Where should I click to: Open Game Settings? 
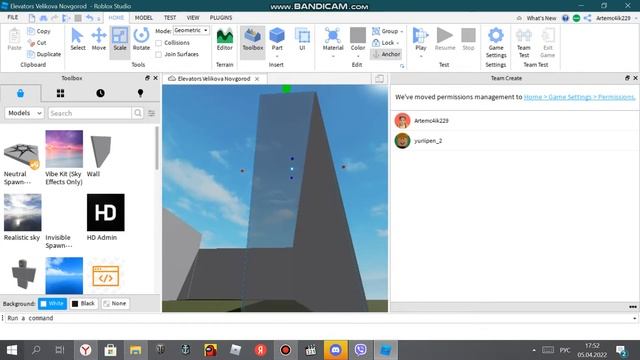click(496, 43)
